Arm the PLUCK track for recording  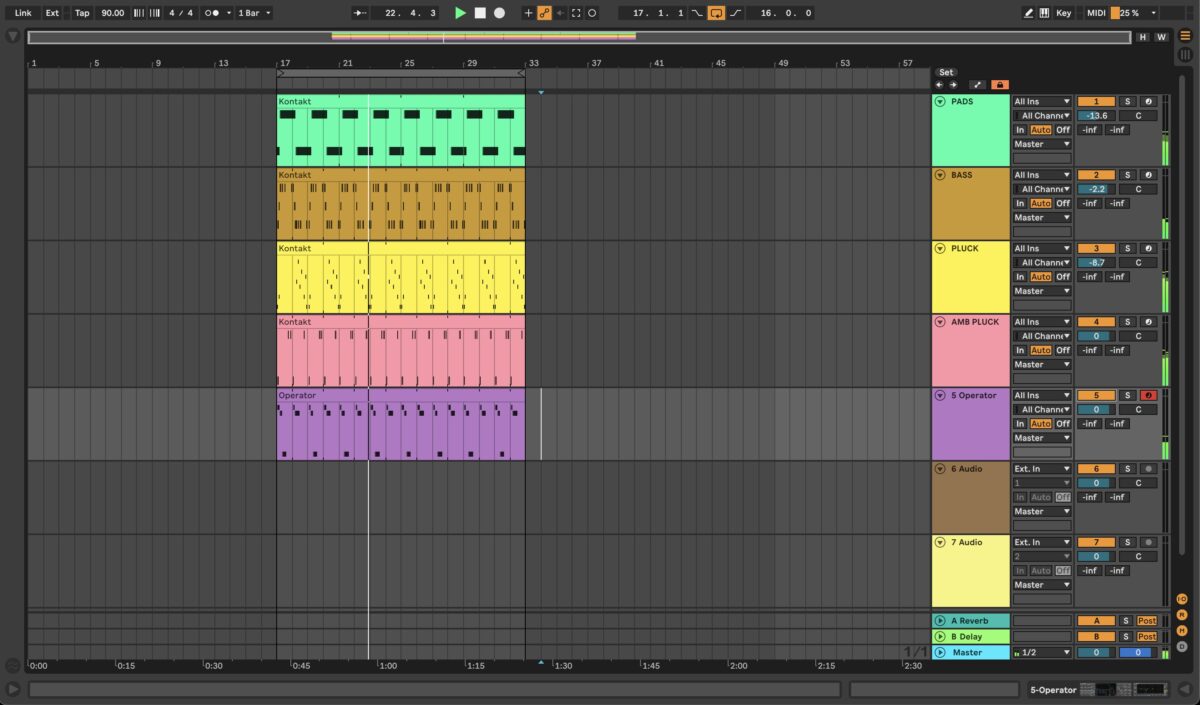point(1148,248)
